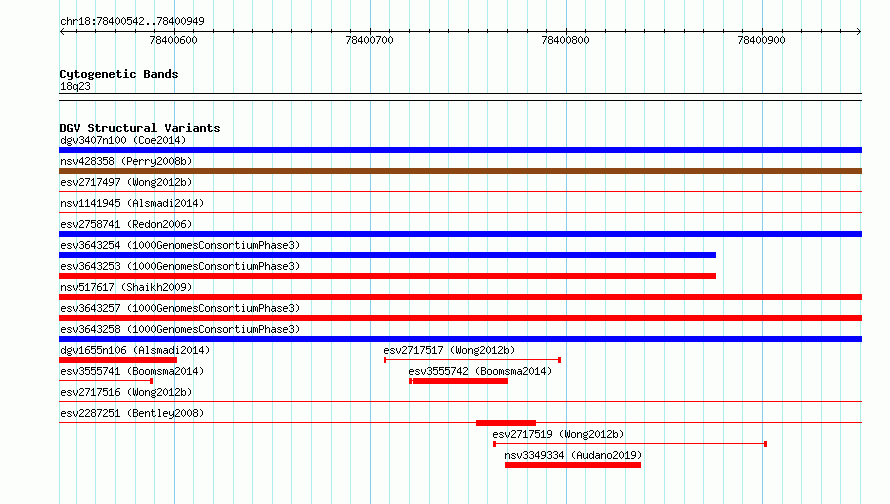Open esv2717497 (Wong2012b) variant label
Screen dimensions: 890x504
(x=126, y=182)
